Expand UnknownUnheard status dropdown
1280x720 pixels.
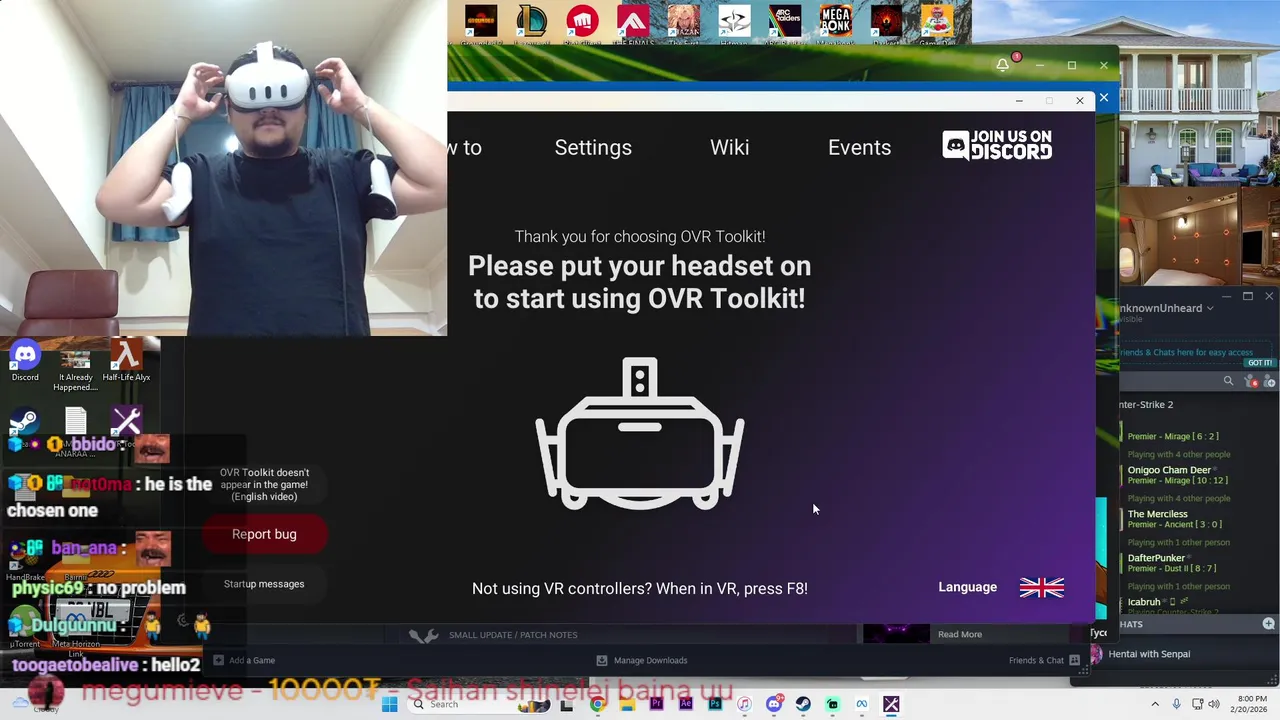1210,308
